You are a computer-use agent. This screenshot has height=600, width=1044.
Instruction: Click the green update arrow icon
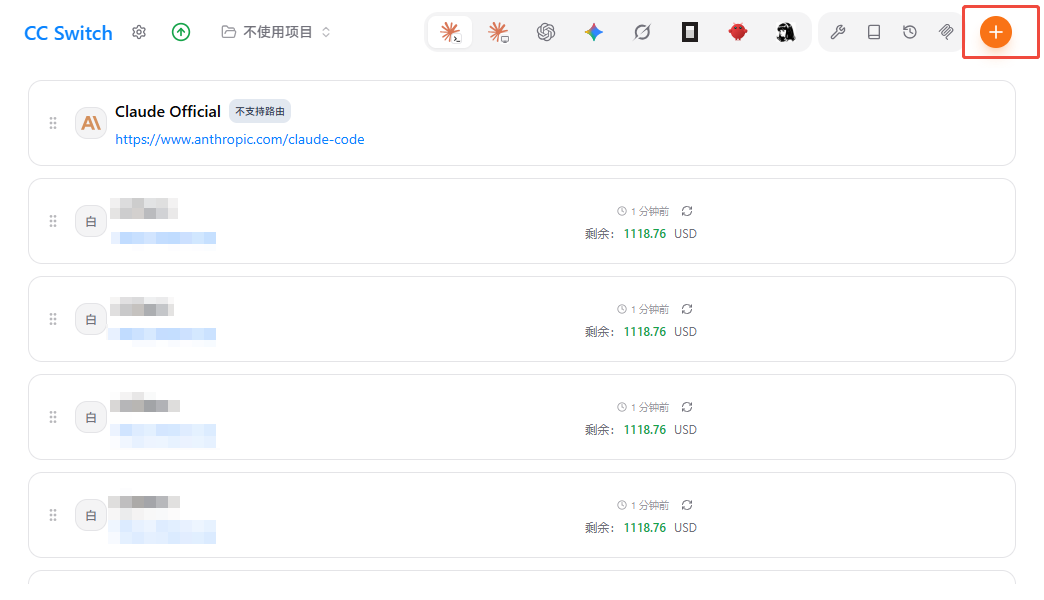tap(181, 32)
